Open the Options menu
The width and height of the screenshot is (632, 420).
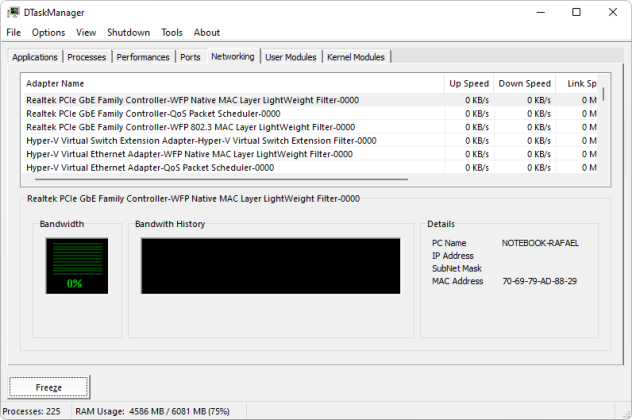coord(48,33)
